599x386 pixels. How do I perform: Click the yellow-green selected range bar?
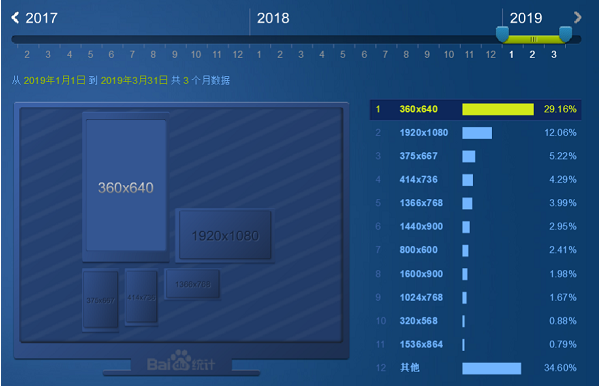click(x=534, y=39)
